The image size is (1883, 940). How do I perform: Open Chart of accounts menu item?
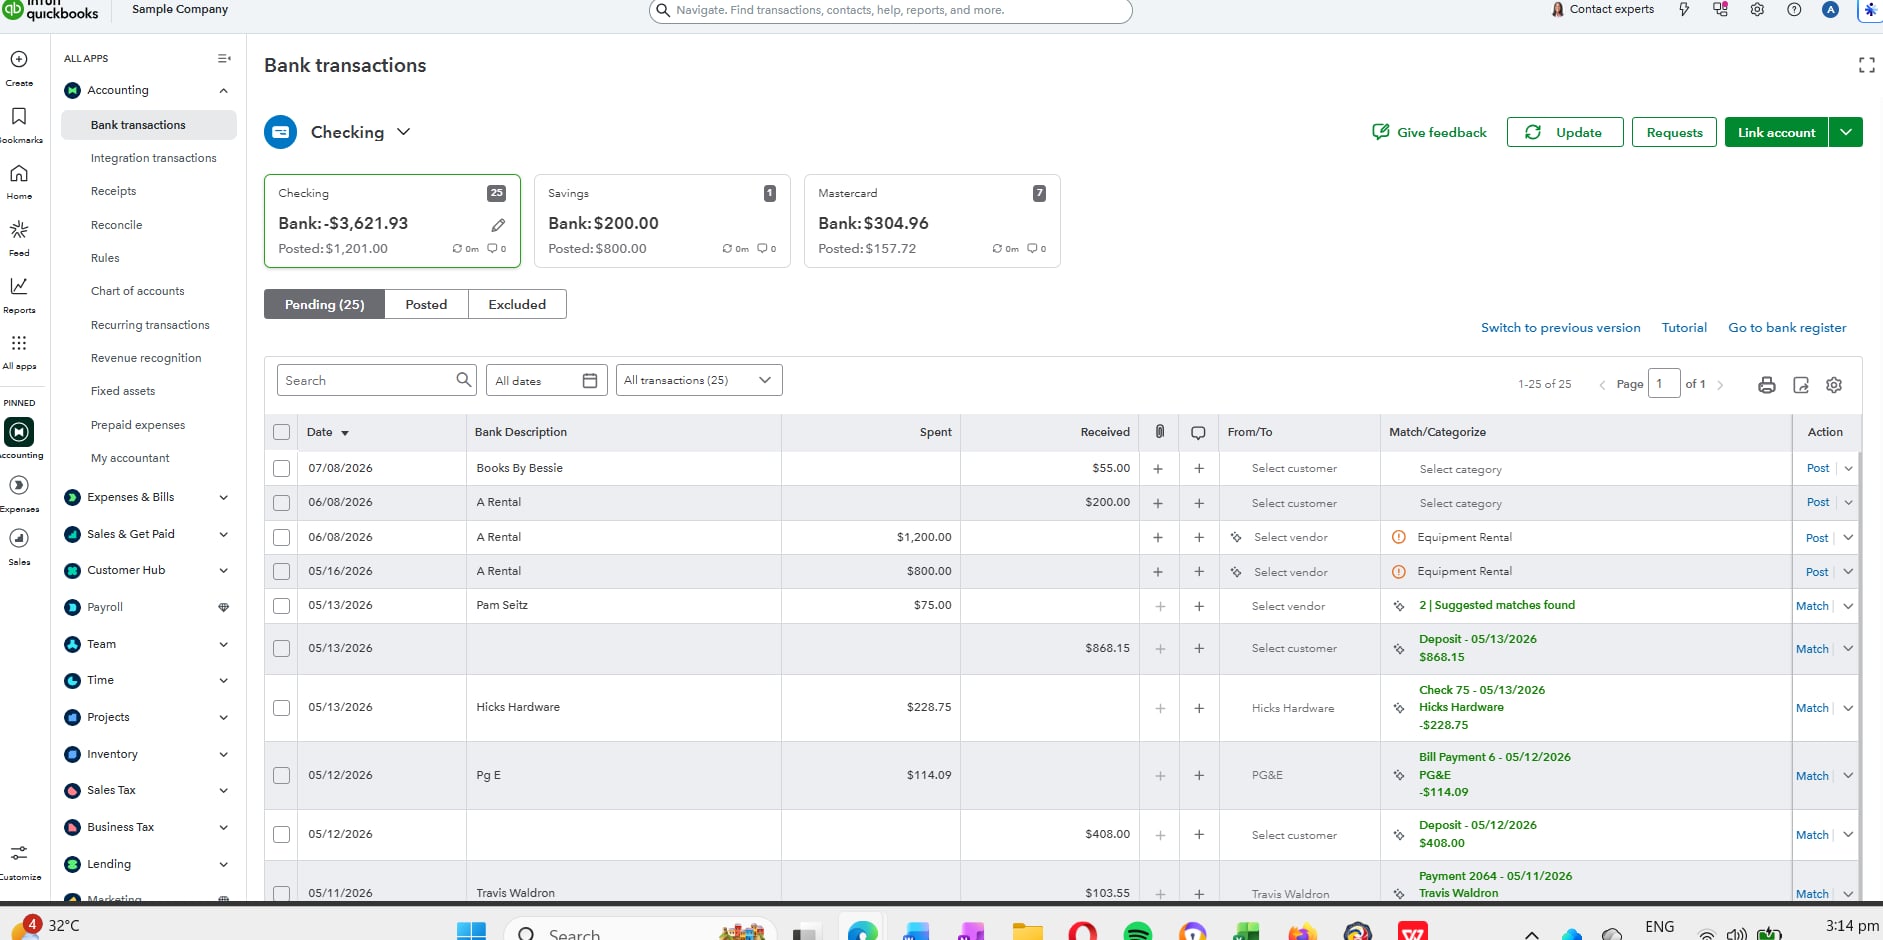tap(138, 292)
